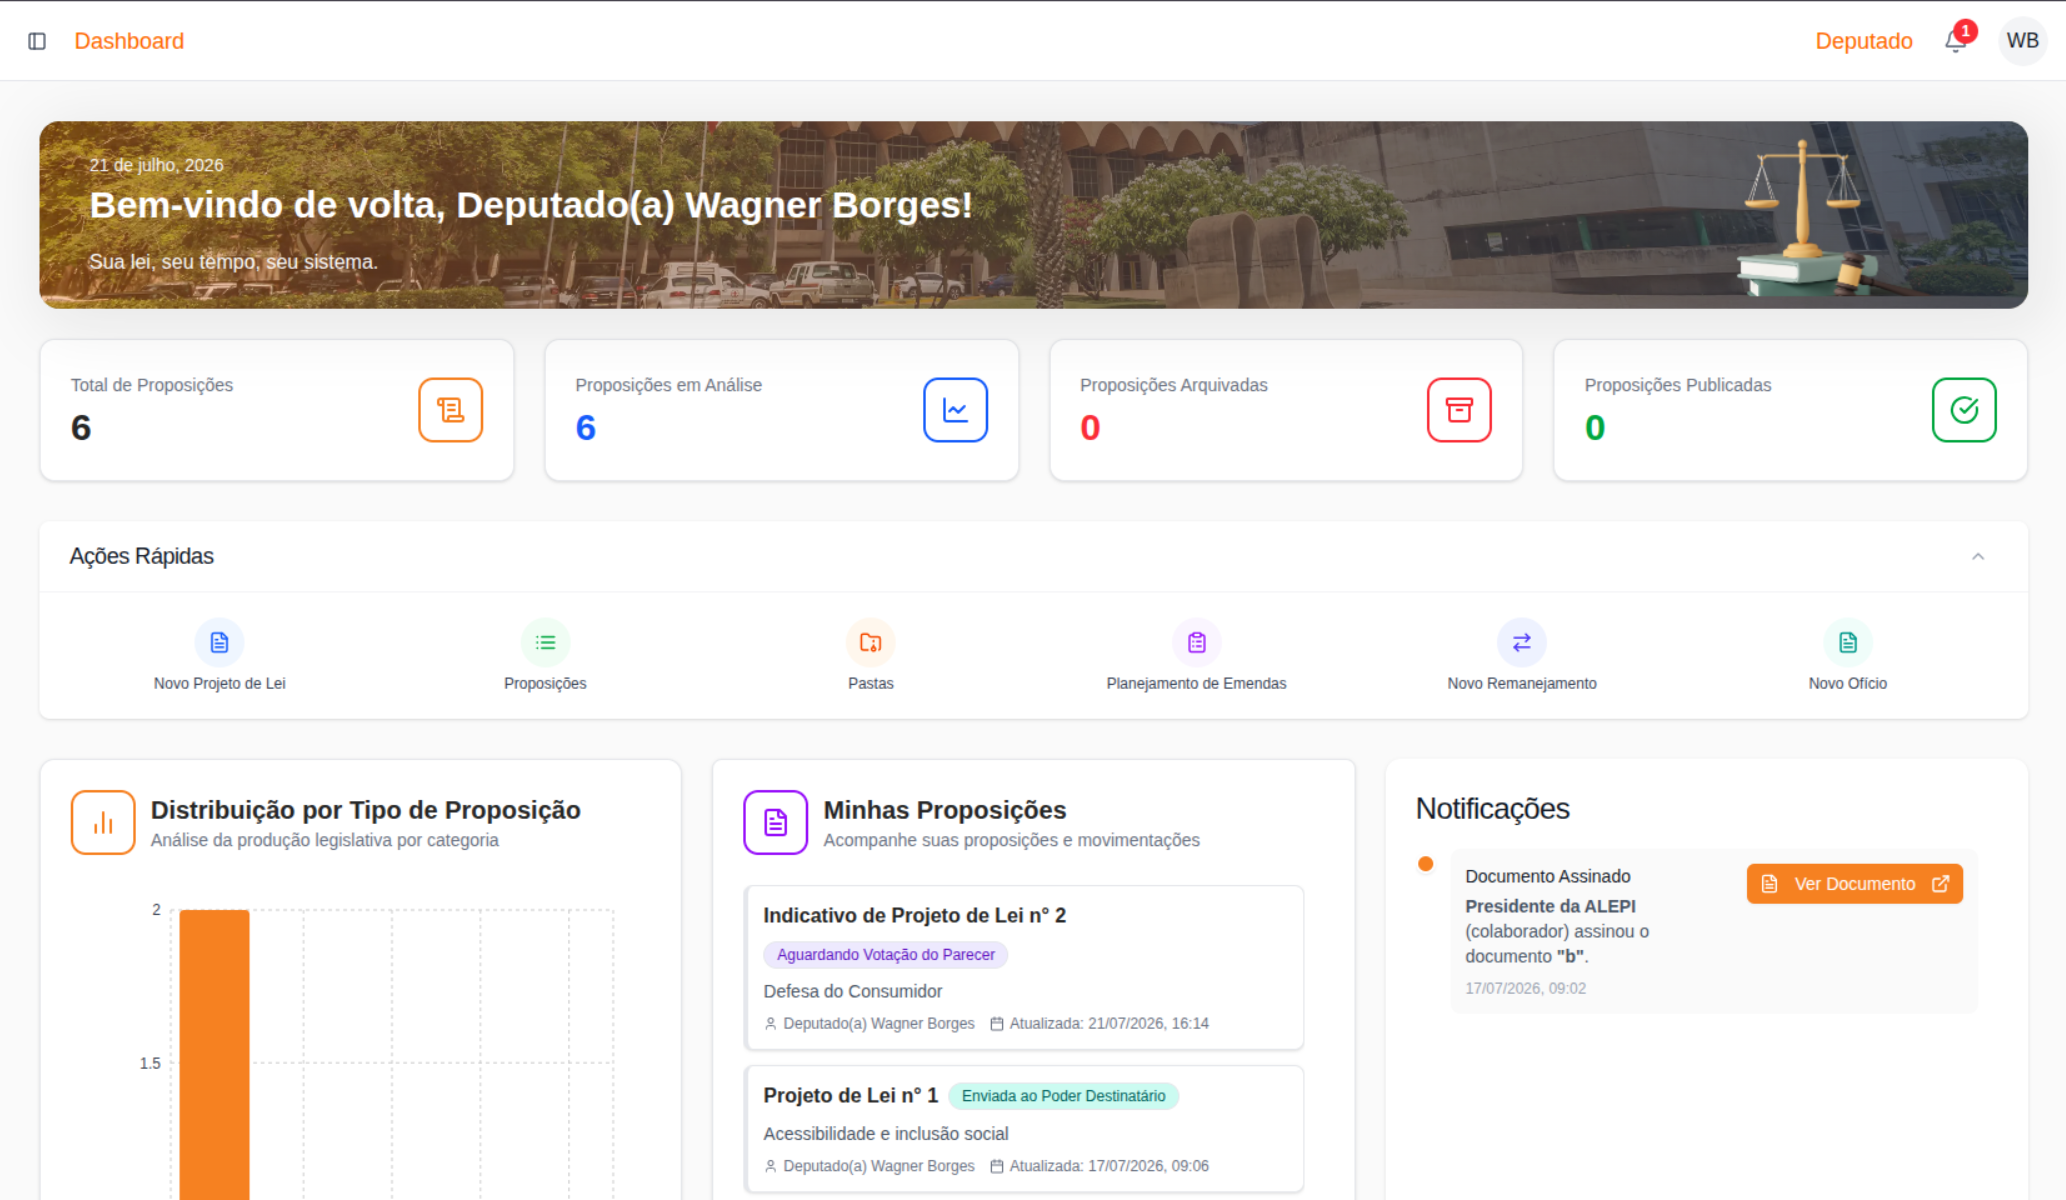2066x1200 pixels.
Task: Click Atualizada: 17/07/2026, 09:06 date
Action: pos(1109,1166)
